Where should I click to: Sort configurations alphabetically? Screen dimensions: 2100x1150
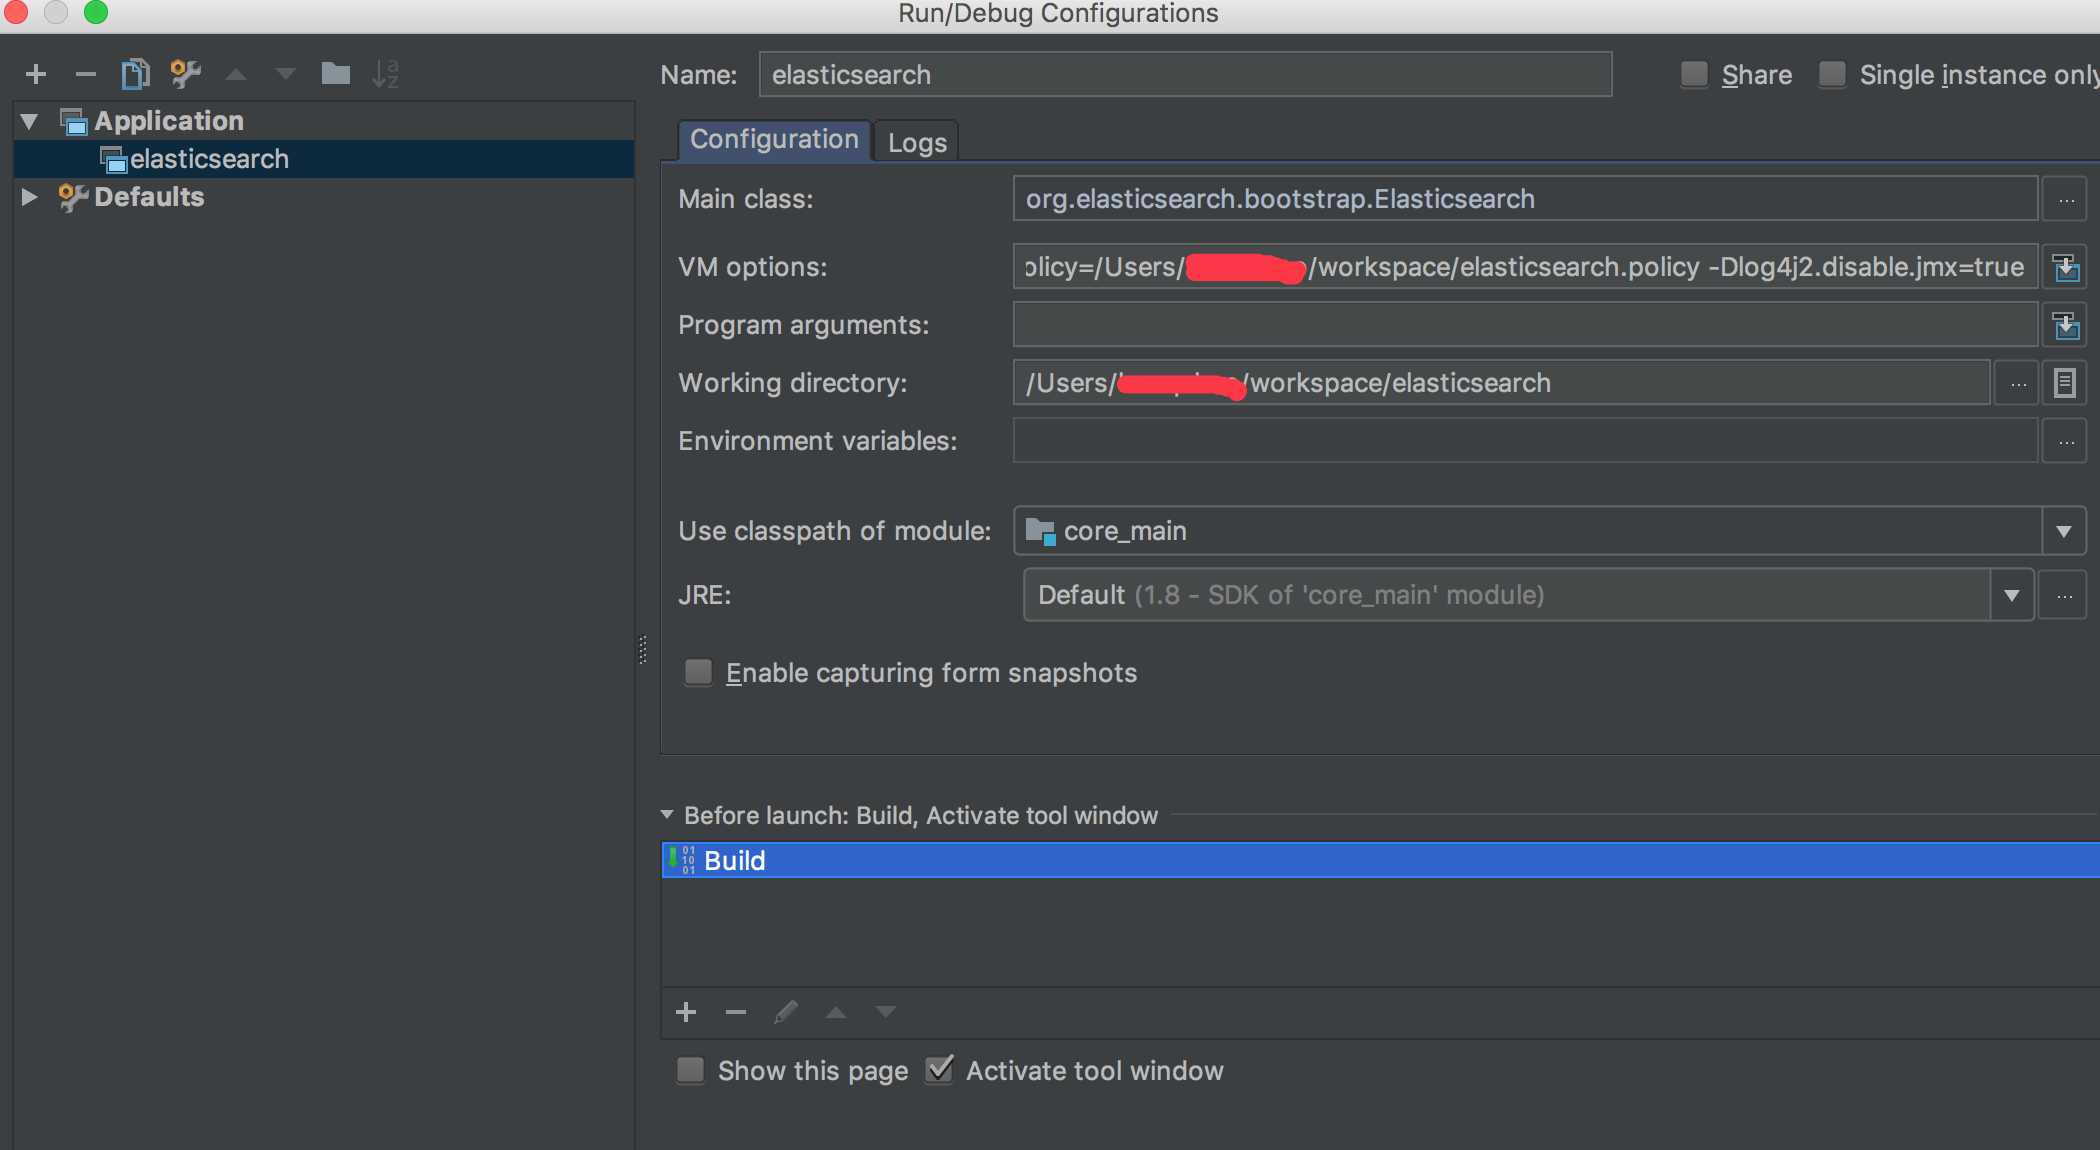[x=386, y=74]
